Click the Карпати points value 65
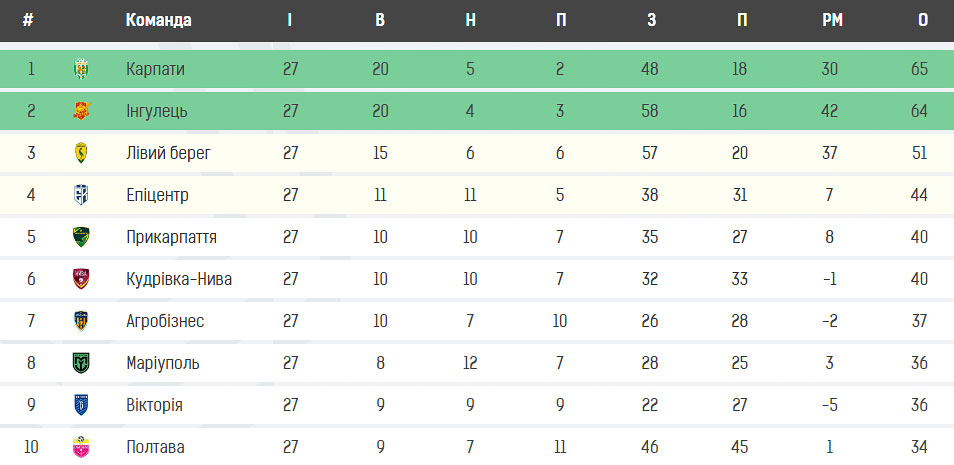 919,69
